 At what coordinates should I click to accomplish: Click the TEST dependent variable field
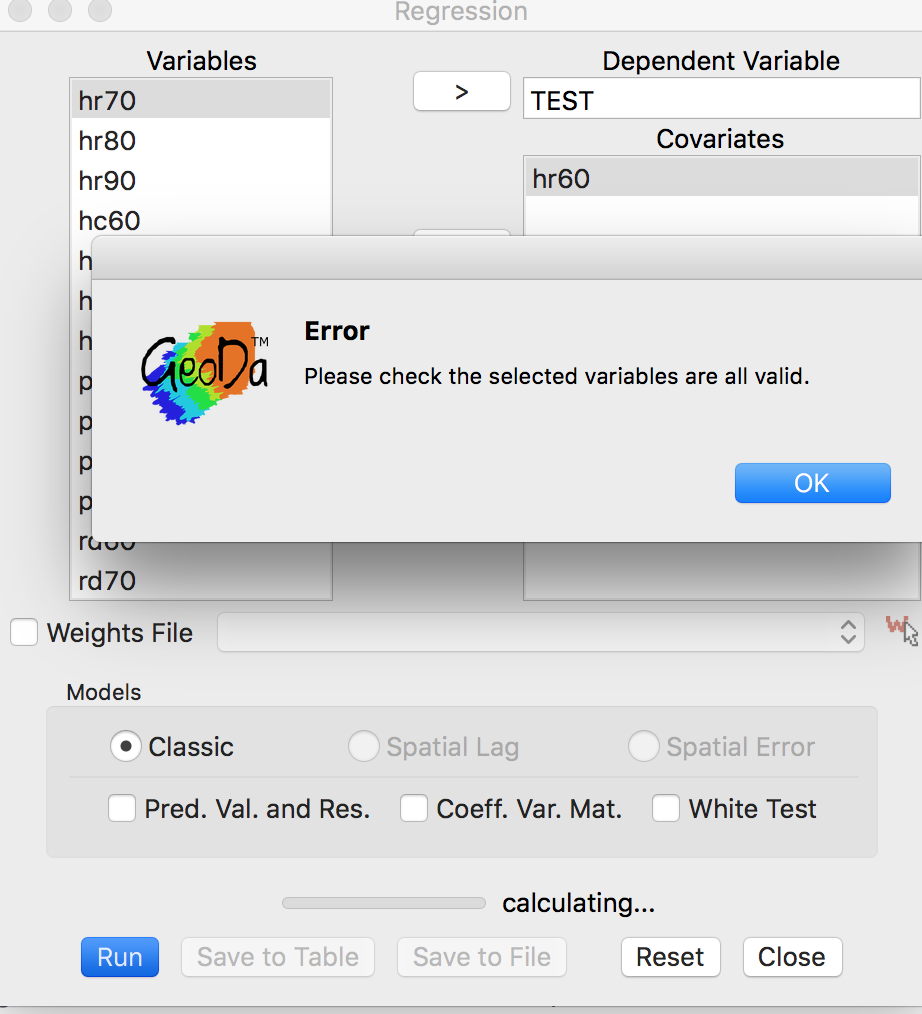pyautogui.click(x=720, y=99)
